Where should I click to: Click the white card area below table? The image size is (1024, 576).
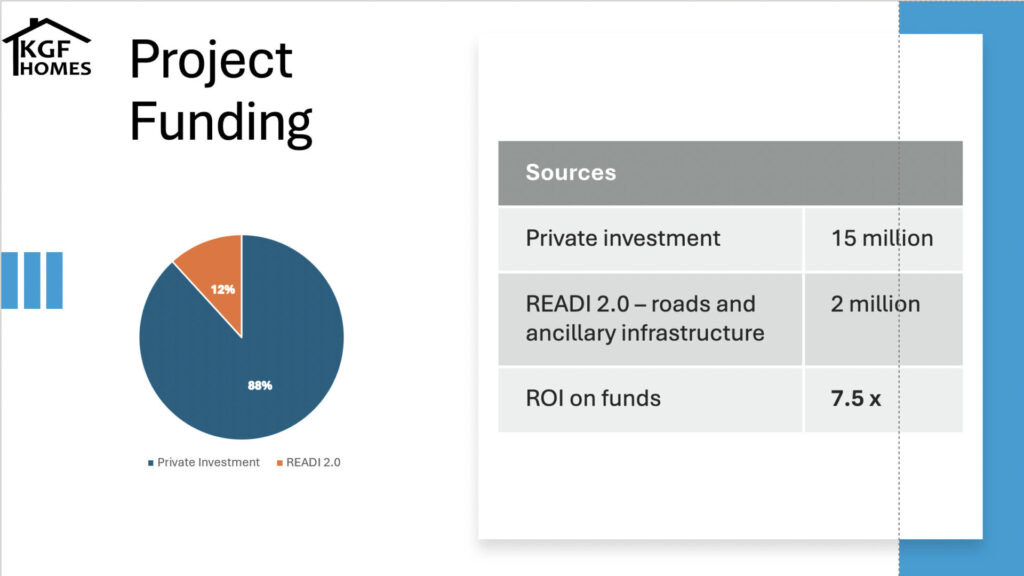[x=730, y=486]
